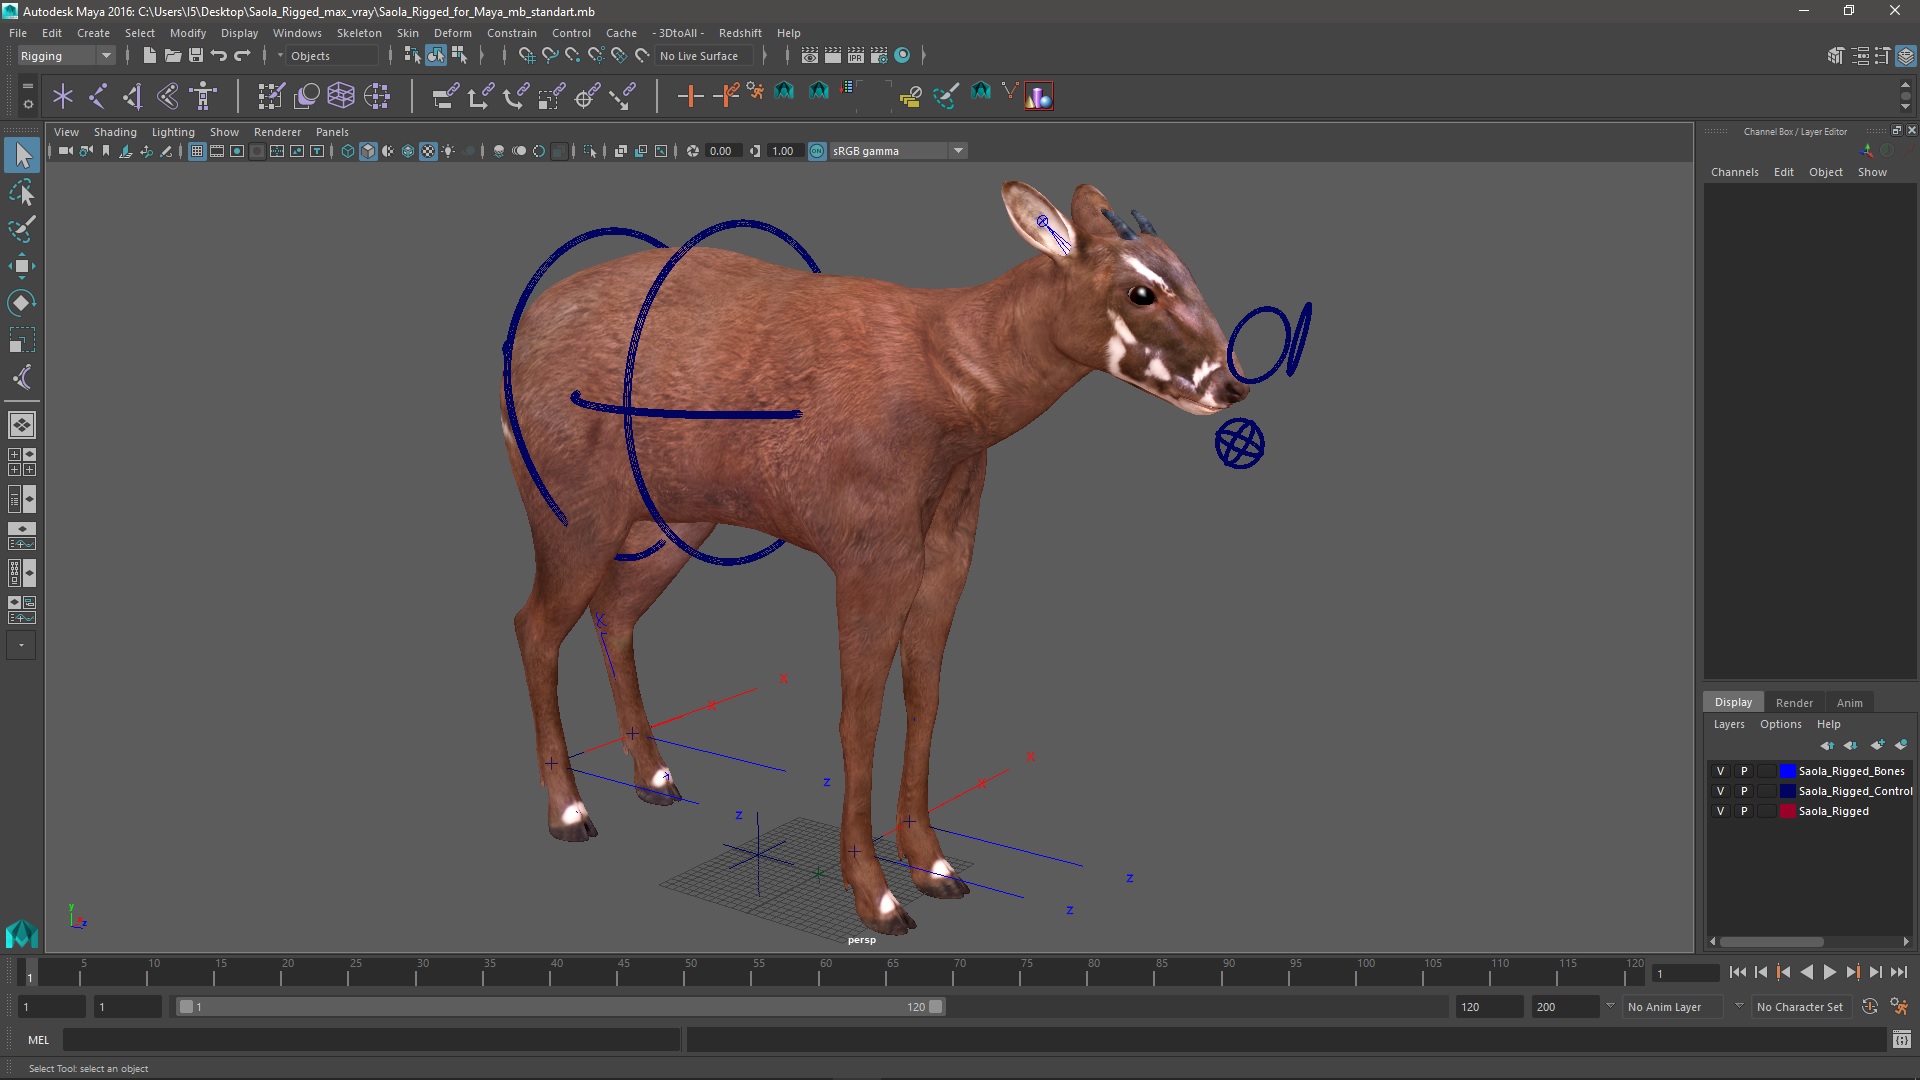This screenshot has width=1920, height=1080.
Task: Toggle visibility V of Saola_Rigged layer
Action: [1720, 811]
